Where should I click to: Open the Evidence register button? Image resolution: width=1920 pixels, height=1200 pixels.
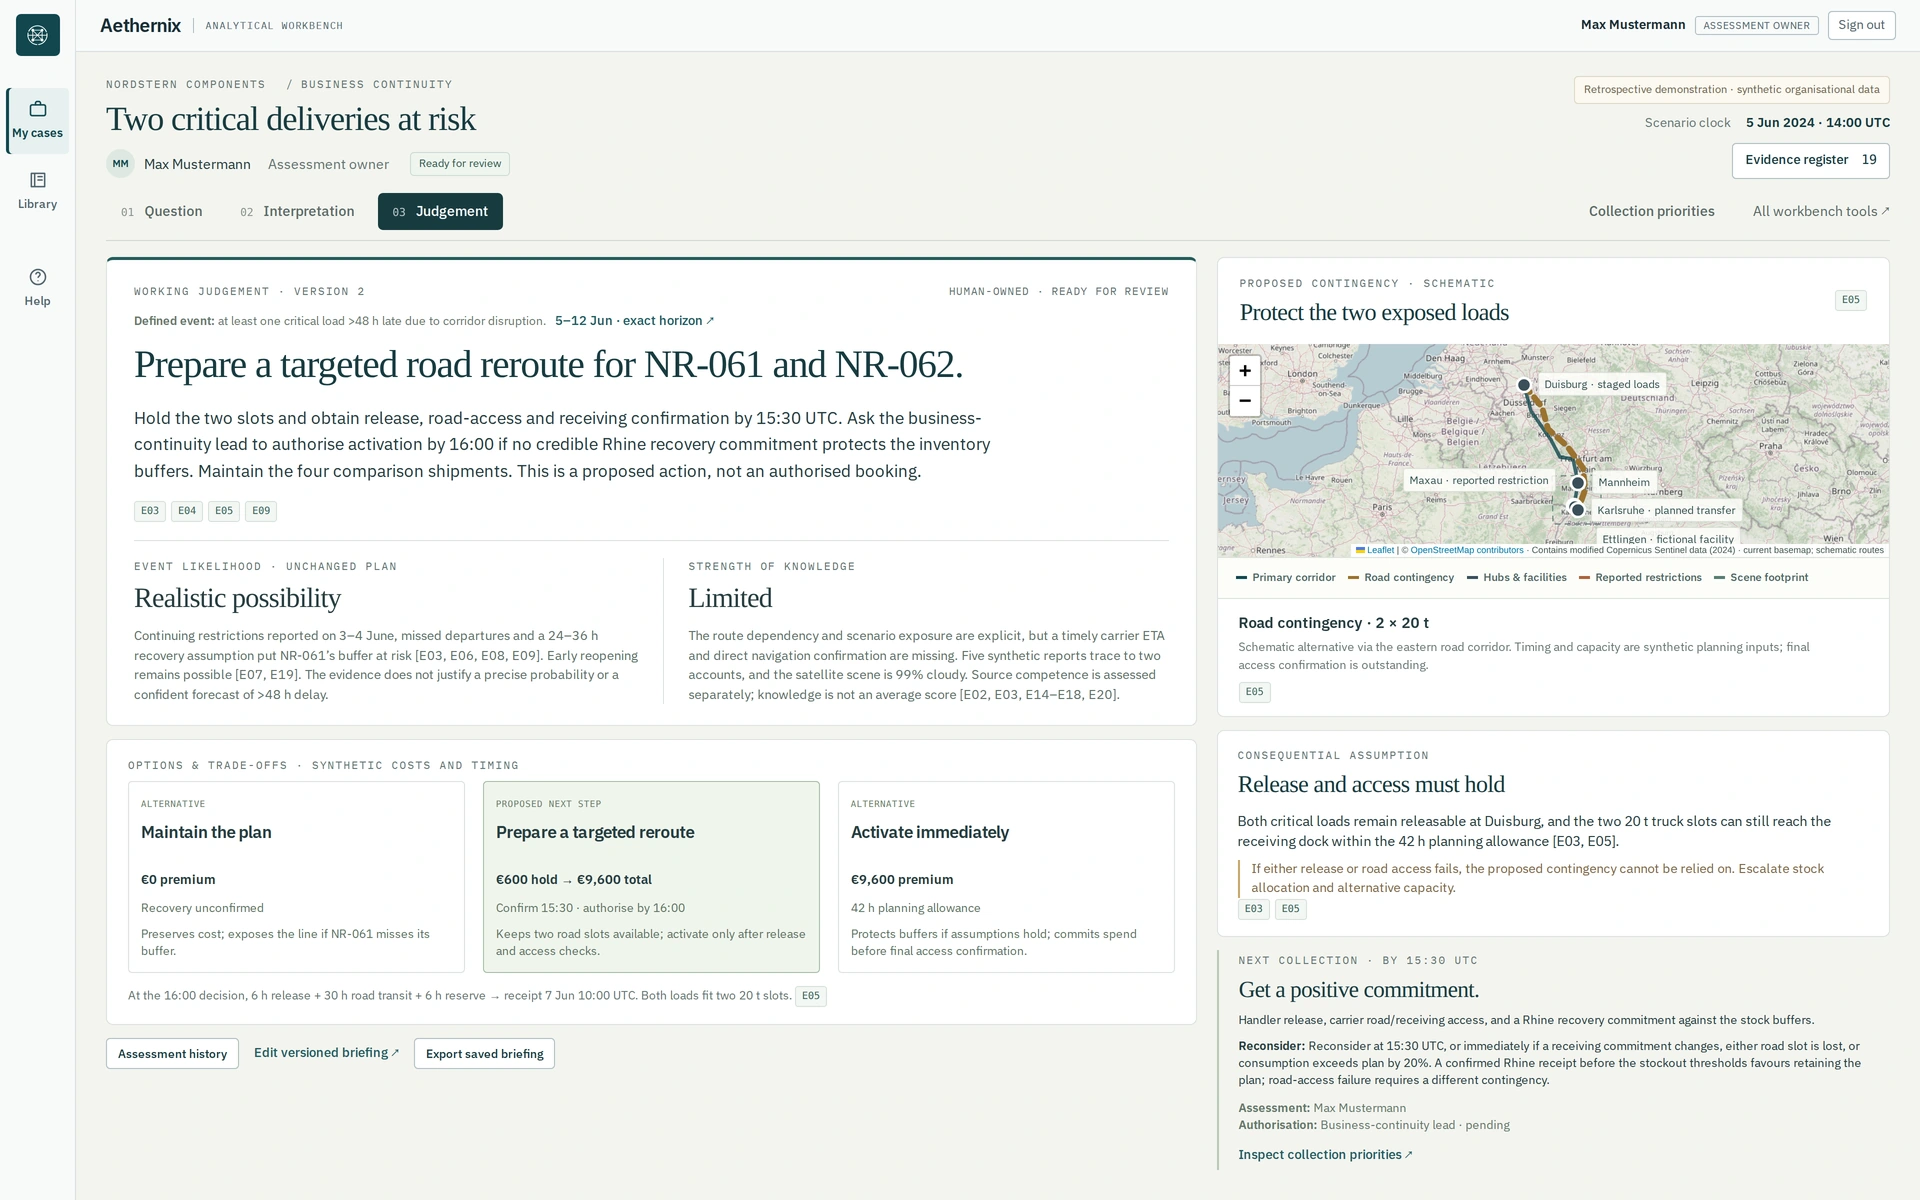coord(1810,160)
